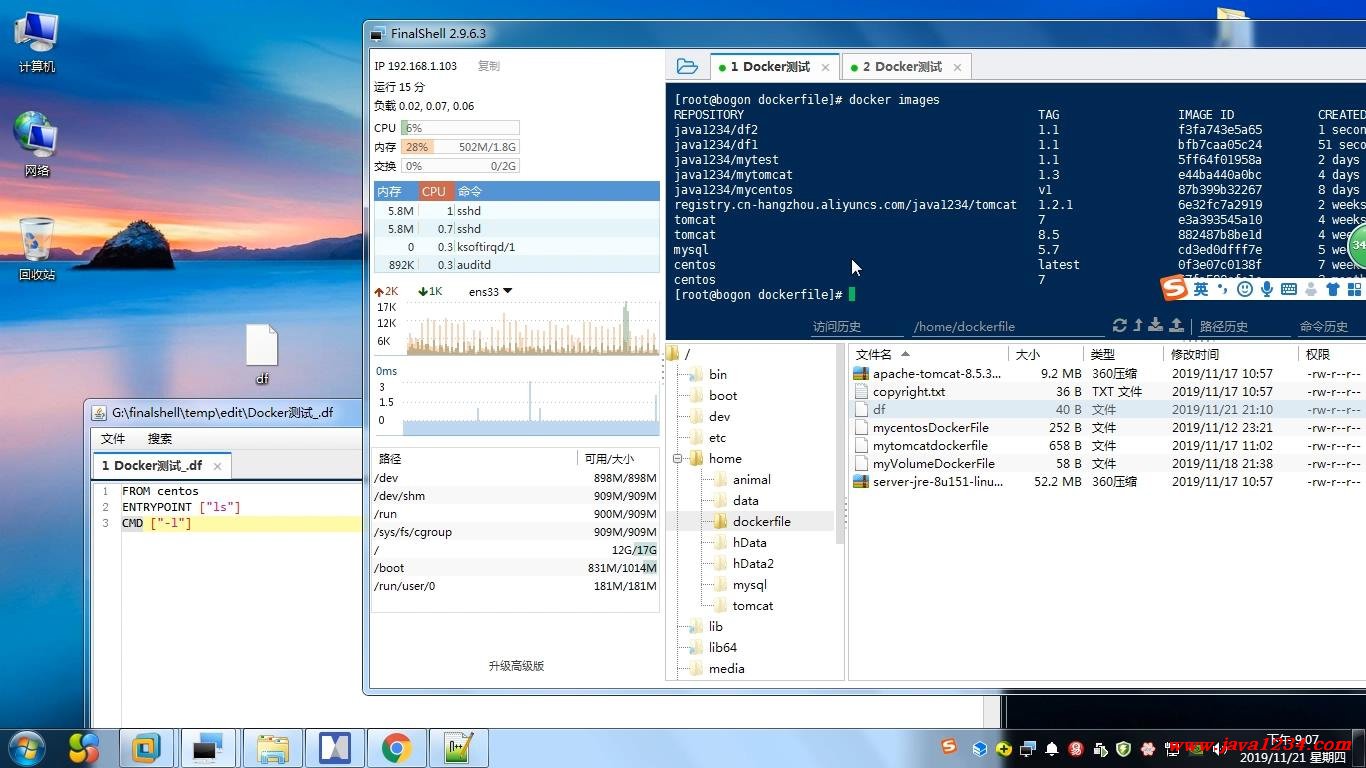
Task: Select the dockerfile folder in the tree
Action: (x=761, y=521)
